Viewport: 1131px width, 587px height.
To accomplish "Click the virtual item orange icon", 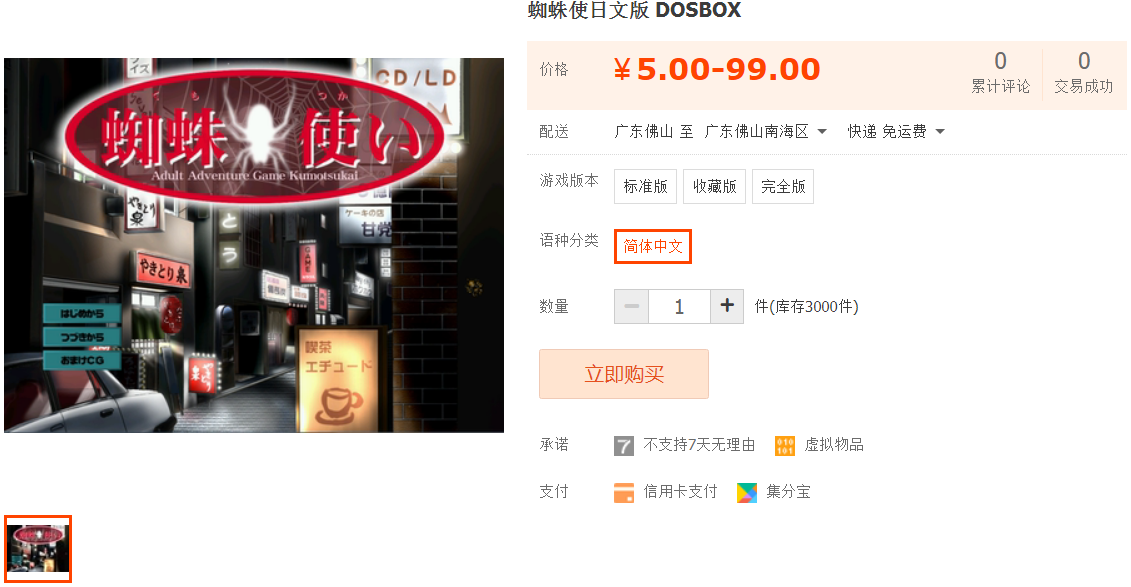I will (x=785, y=446).
